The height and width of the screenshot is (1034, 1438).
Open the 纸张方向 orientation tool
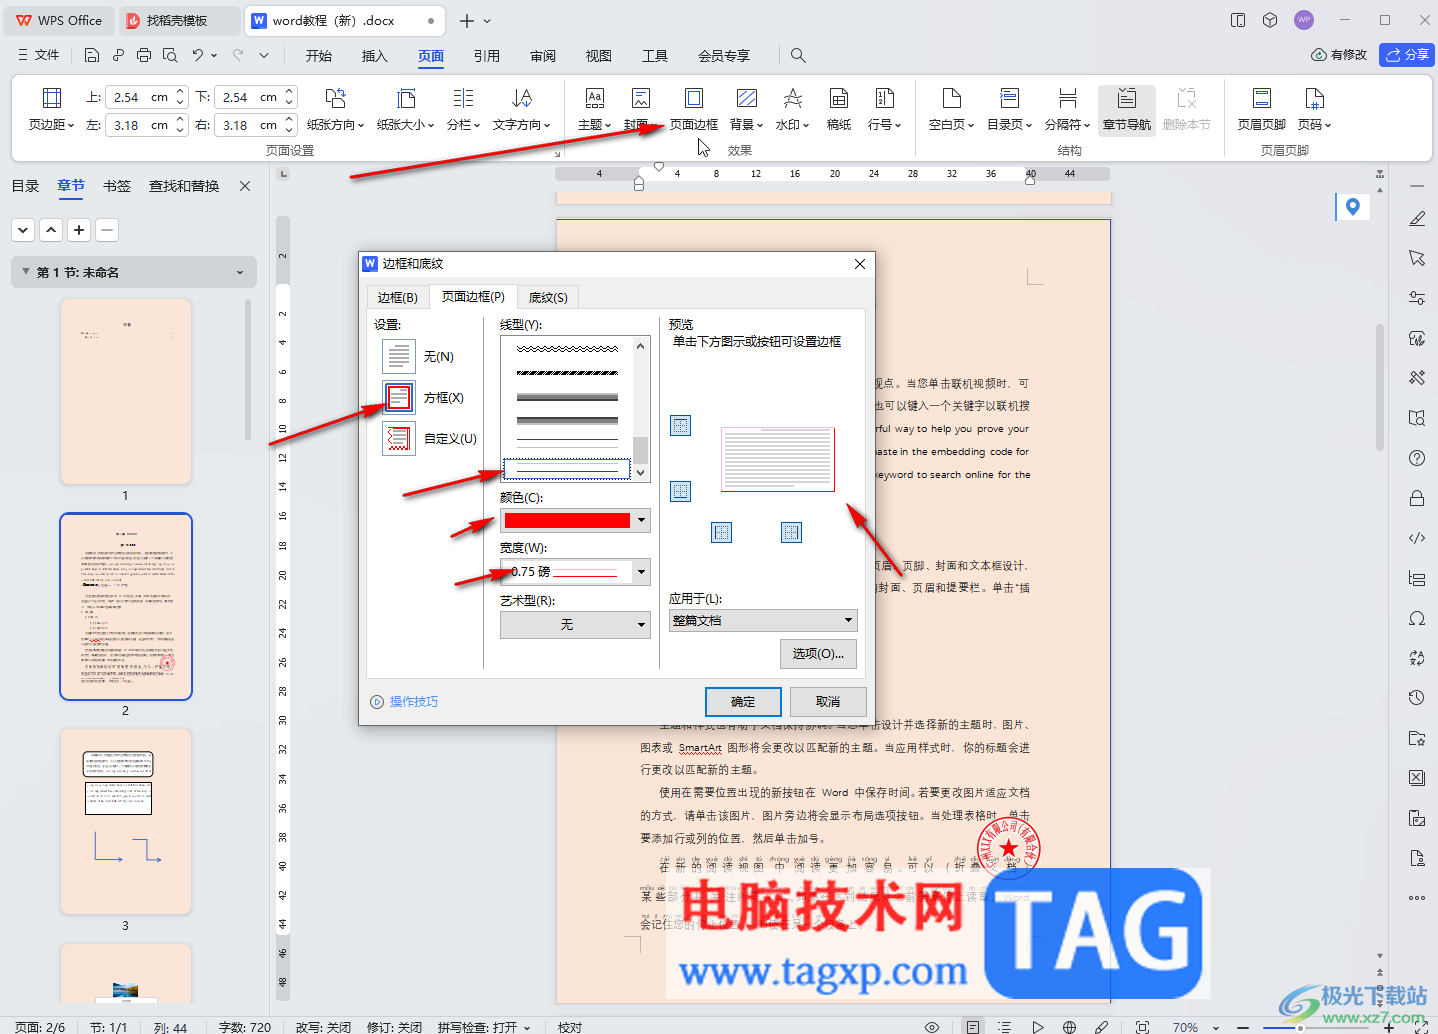[x=335, y=109]
